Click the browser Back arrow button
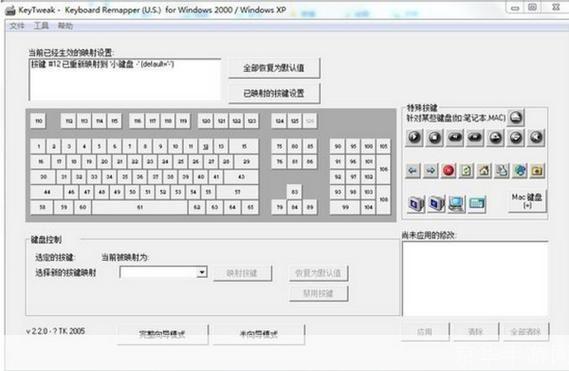The image size is (569, 371). (413, 171)
